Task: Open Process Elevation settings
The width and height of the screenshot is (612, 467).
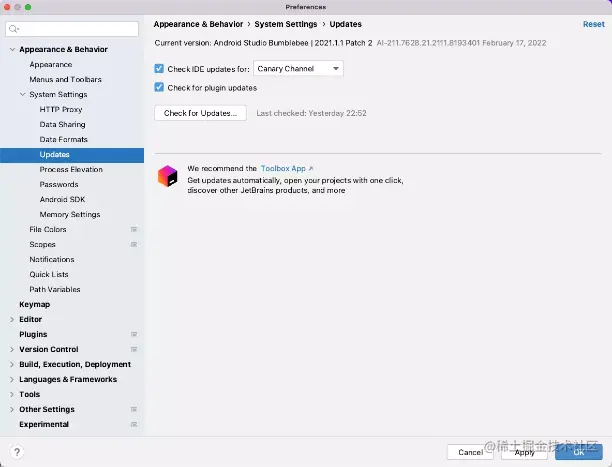Action: point(71,169)
